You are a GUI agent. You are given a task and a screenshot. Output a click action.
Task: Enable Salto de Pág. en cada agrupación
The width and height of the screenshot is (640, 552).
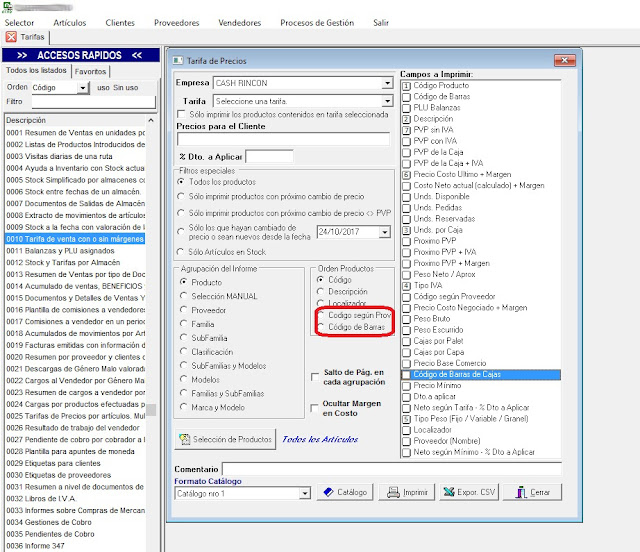pyautogui.click(x=316, y=378)
